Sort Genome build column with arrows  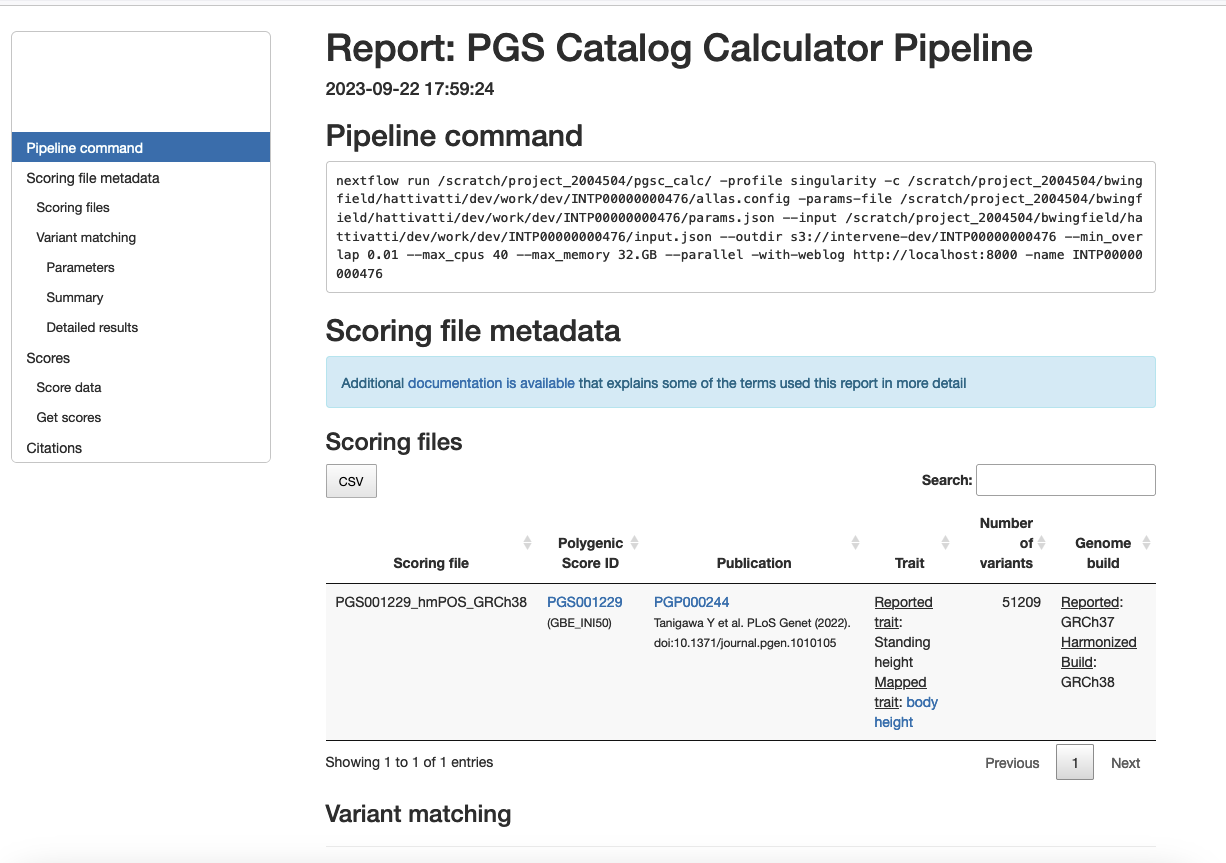[x=1146, y=543]
